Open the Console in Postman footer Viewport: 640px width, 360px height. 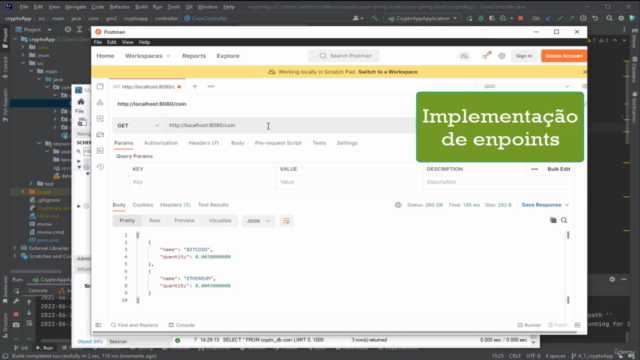click(x=182, y=325)
